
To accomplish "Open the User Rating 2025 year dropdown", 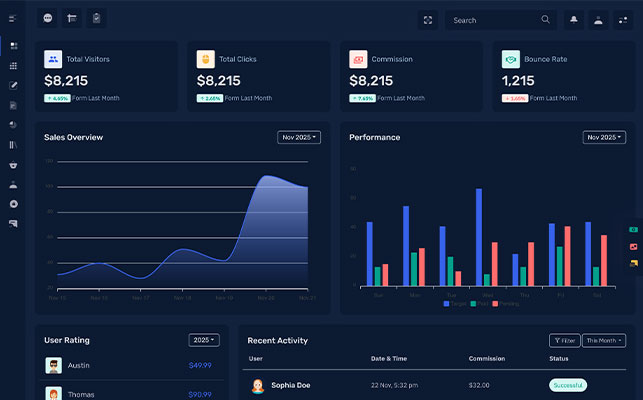I will click(203, 340).
